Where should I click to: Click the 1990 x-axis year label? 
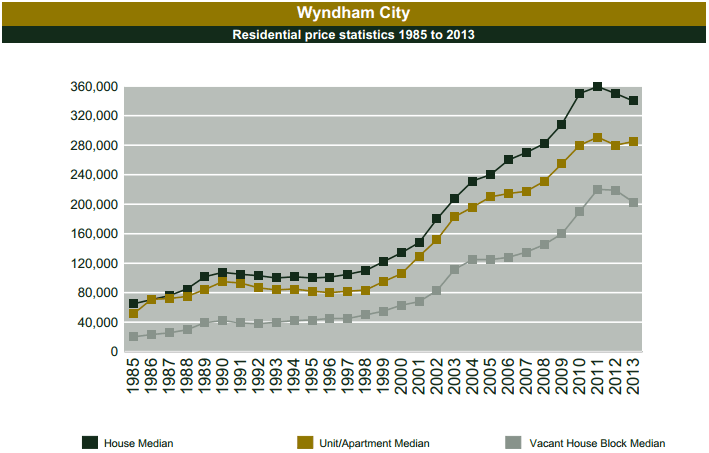coord(222,376)
